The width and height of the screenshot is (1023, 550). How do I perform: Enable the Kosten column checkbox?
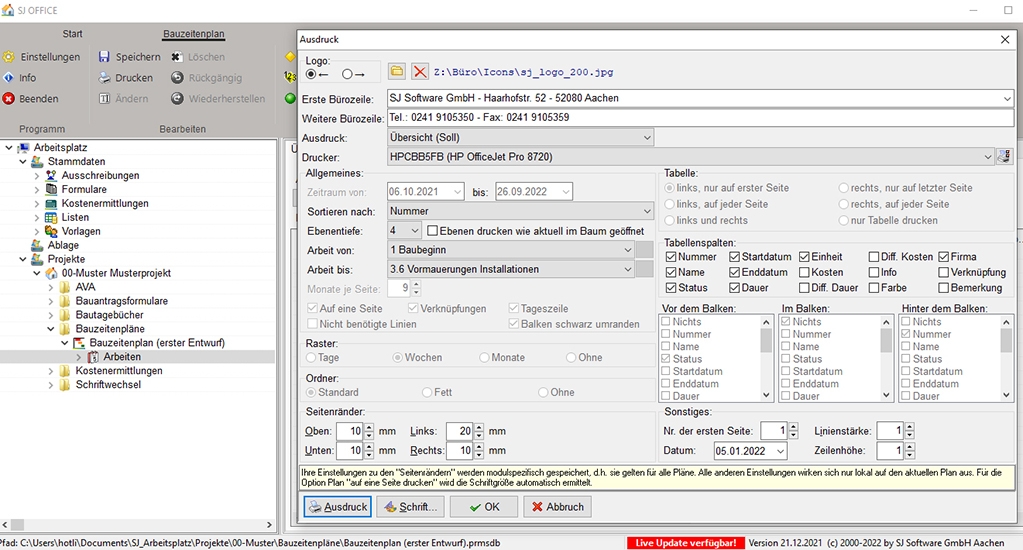click(x=805, y=272)
